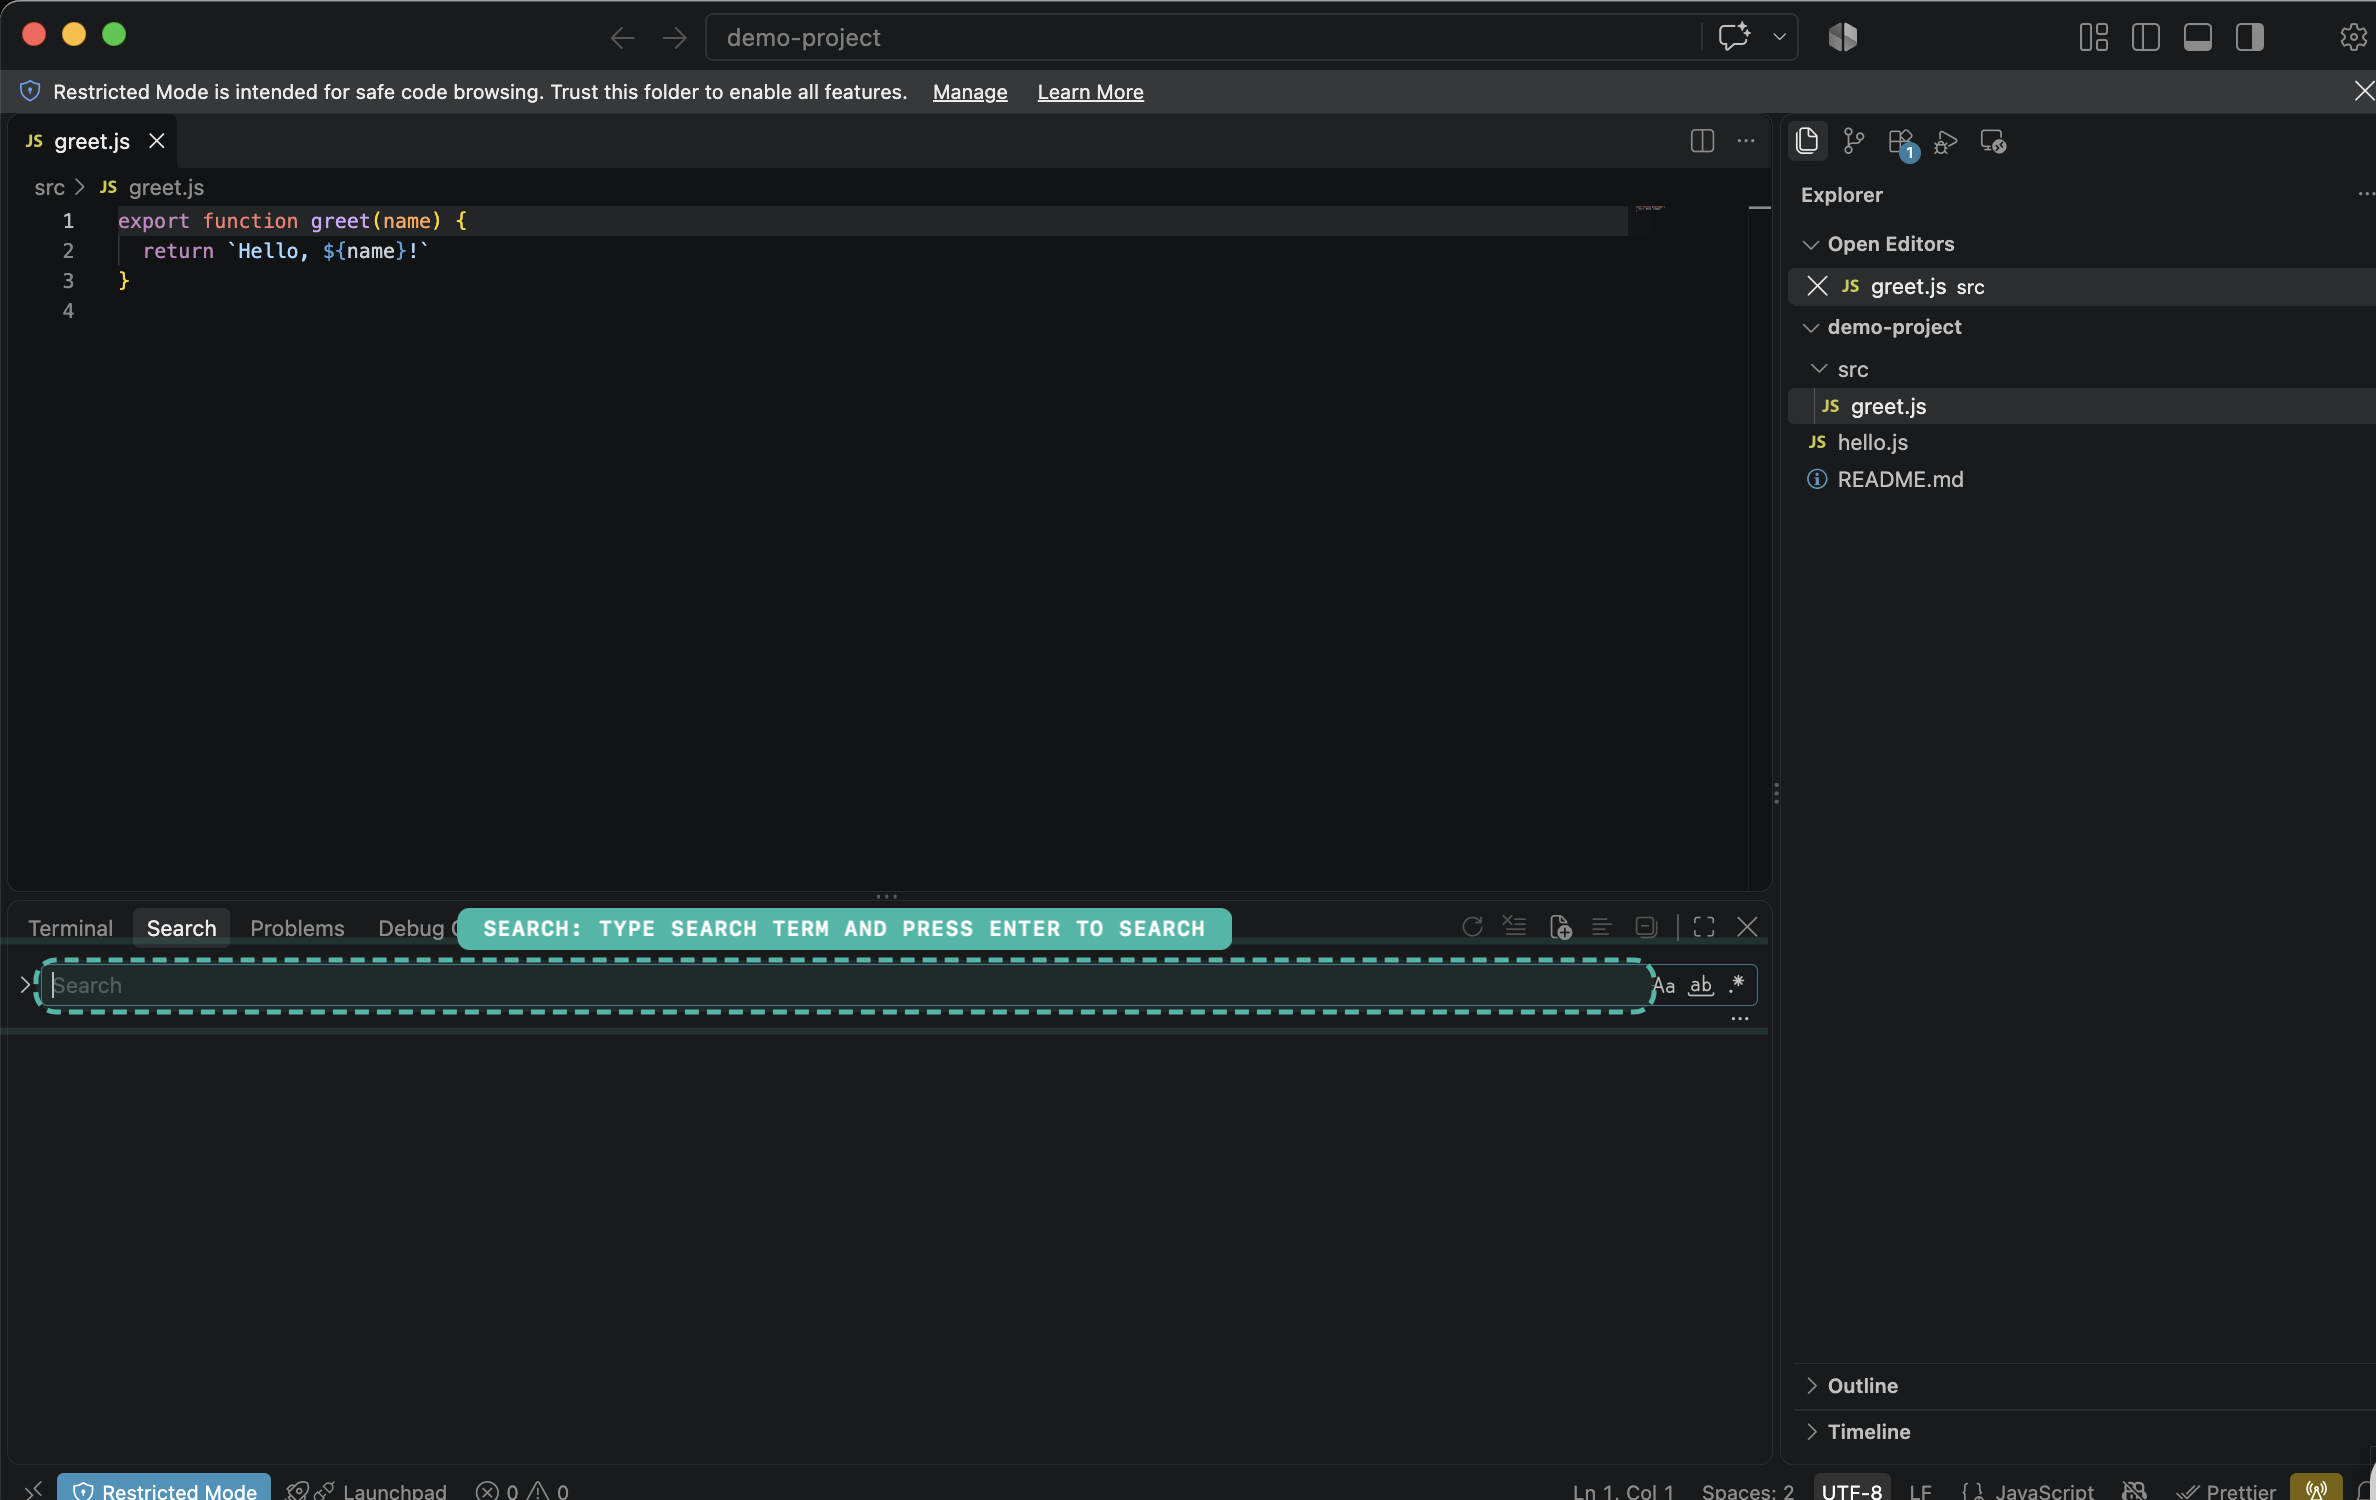Open errors and warnings count in status bar

(522, 1490)
